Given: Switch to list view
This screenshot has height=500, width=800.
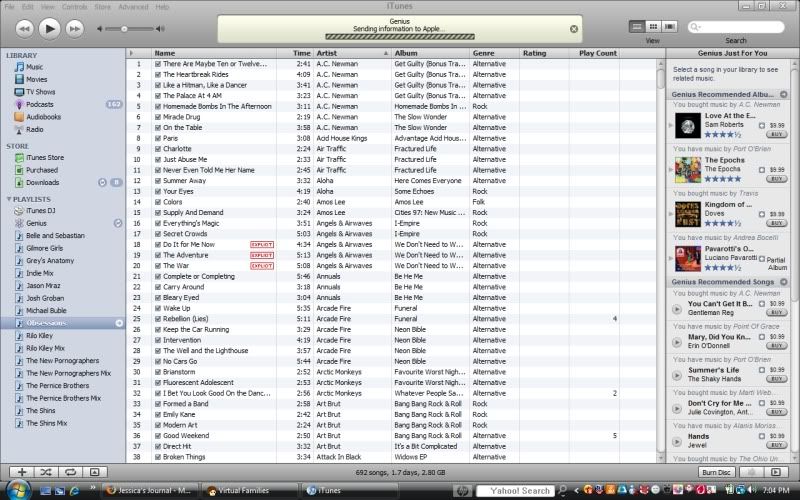Looking at the screenshot, I should tap(637, 27).
